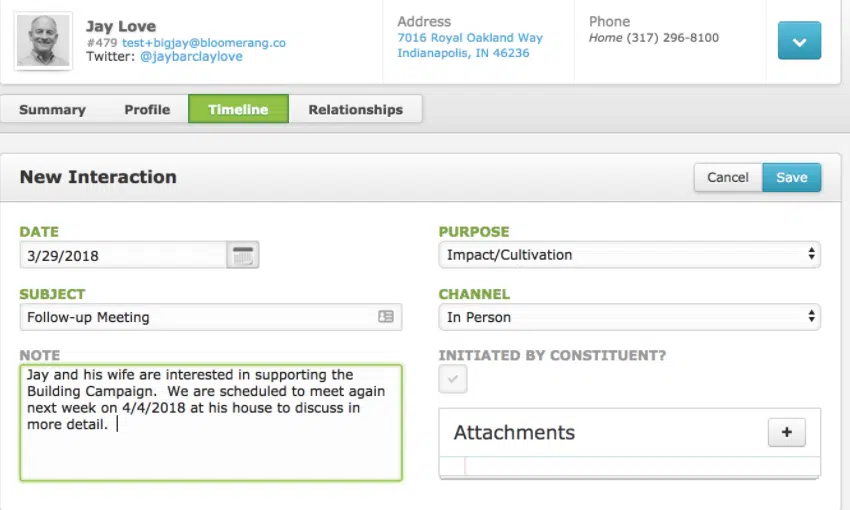
Task: Open the Purpose dropdown
Action: (x=629, y=255)
